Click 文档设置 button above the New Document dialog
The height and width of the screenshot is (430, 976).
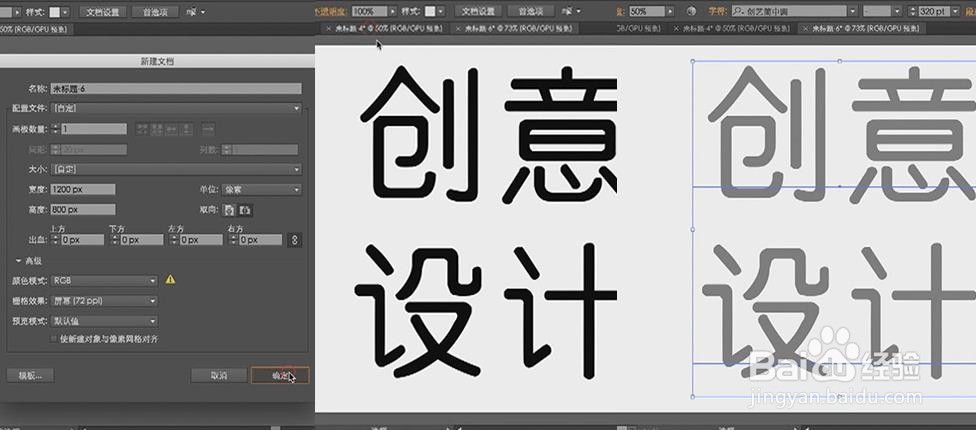point(103,11)
